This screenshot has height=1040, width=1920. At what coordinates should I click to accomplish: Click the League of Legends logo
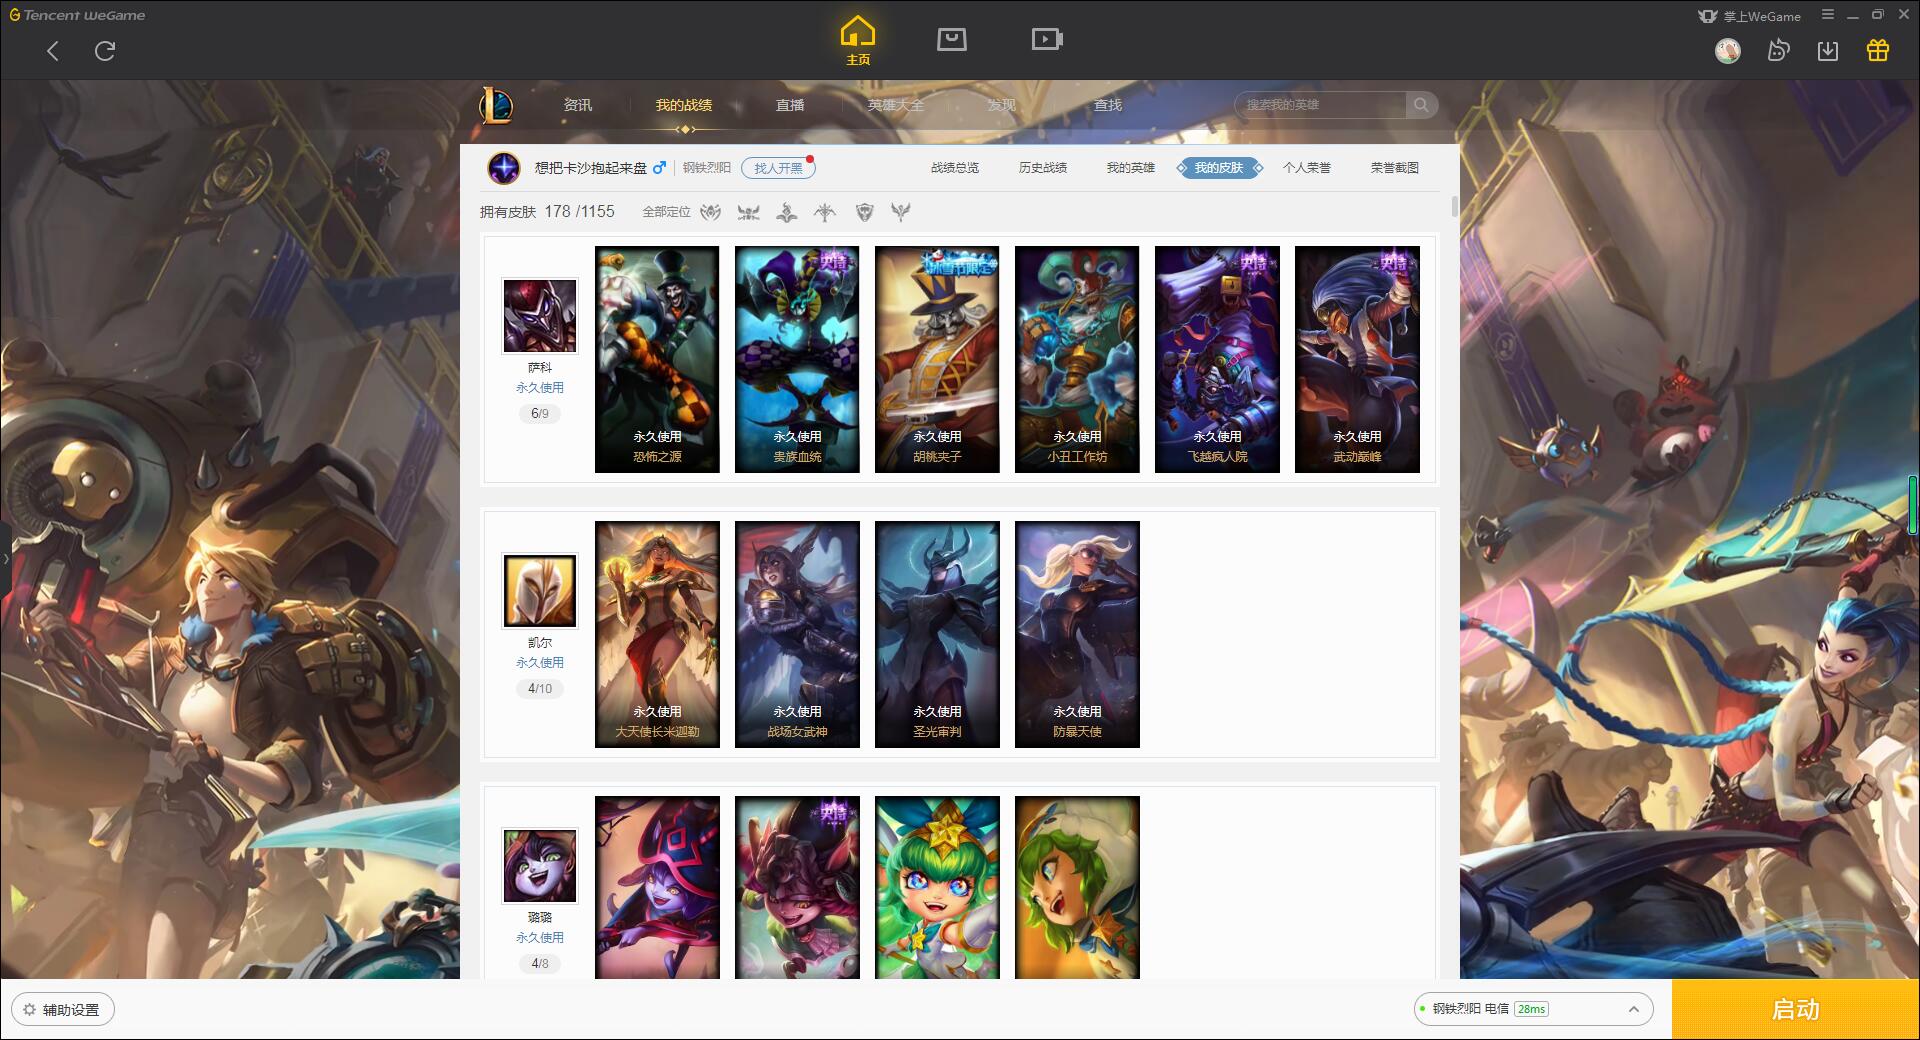click(x=496, y=105)
